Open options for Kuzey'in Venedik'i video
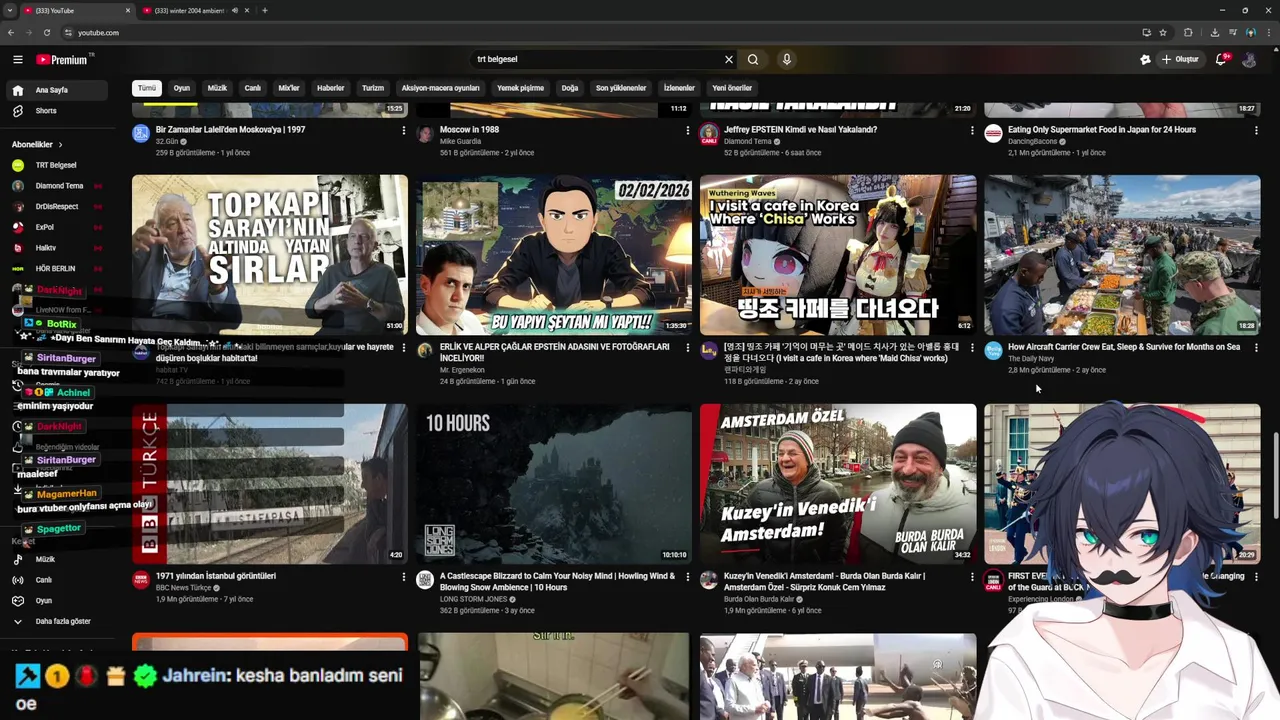The image size is (1280, 720). pyautogui.click(x=971, y=577)
